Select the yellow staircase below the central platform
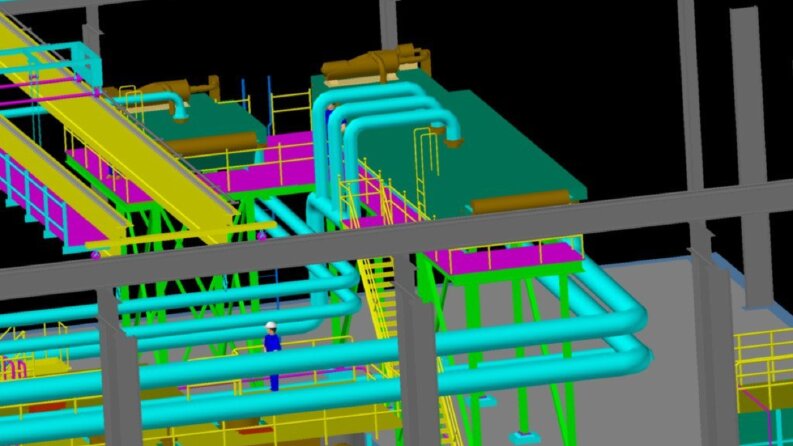793x446 pixels. point(380,298)
